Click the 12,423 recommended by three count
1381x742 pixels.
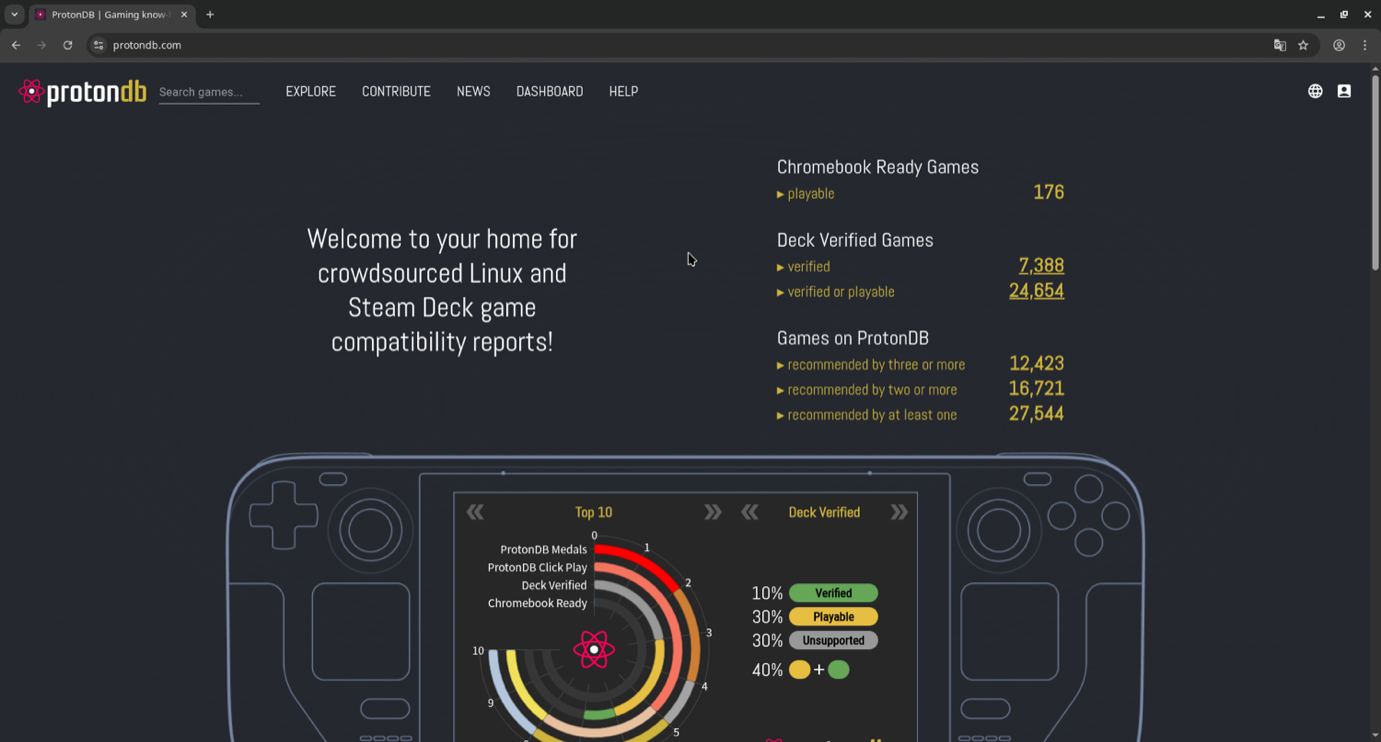(1036, 364)
